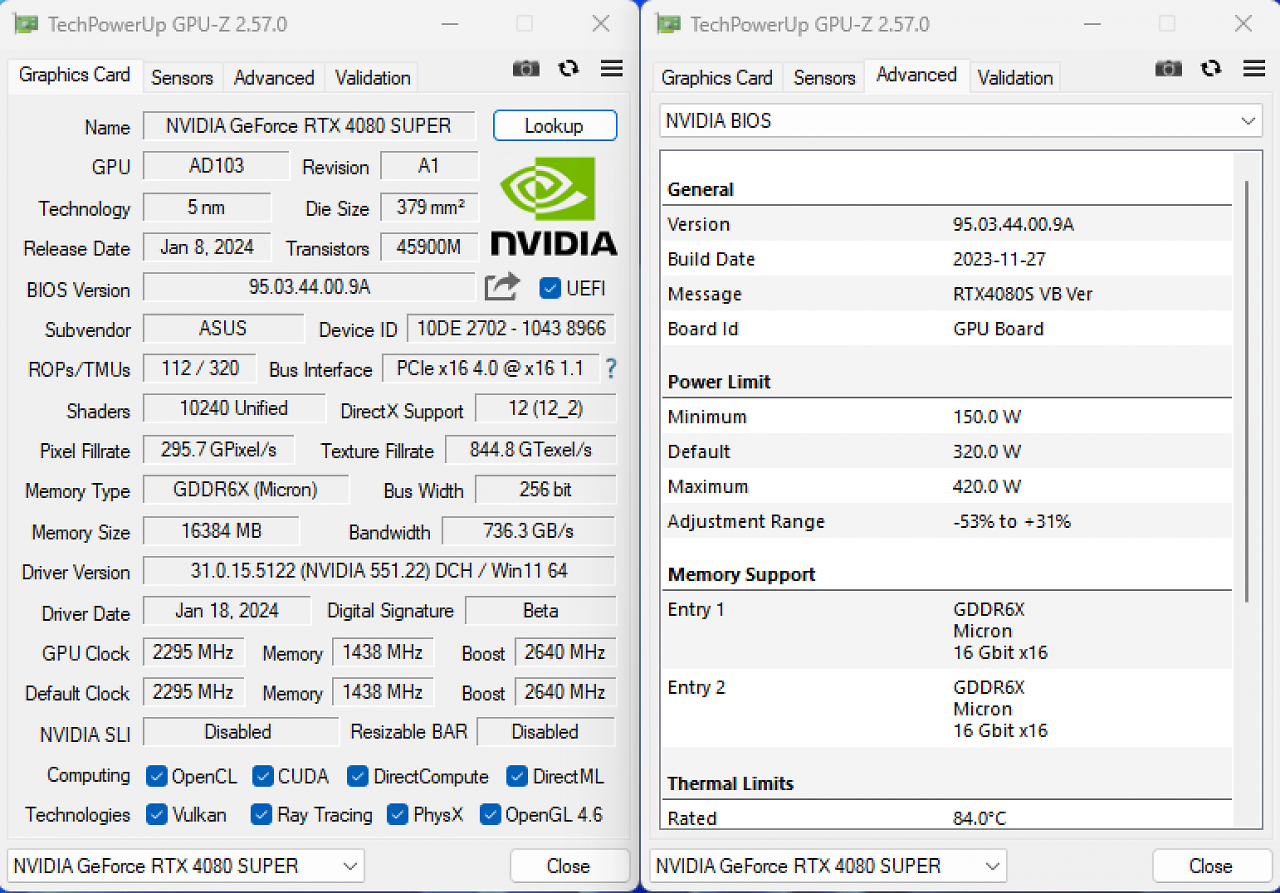Click the Pixel Fillrate value field
1280x893 pixels.
tap(218, 450)
